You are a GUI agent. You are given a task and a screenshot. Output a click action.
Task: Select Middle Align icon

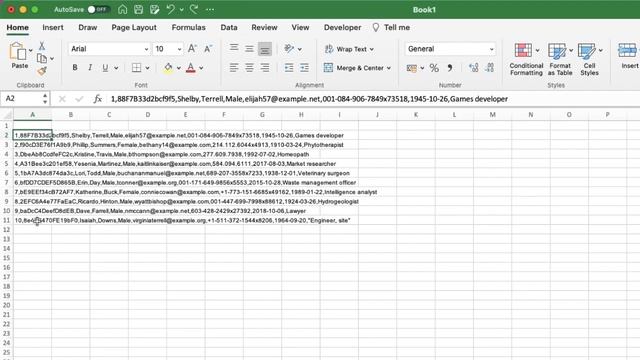pyautogui.click(x=249, y=49)
